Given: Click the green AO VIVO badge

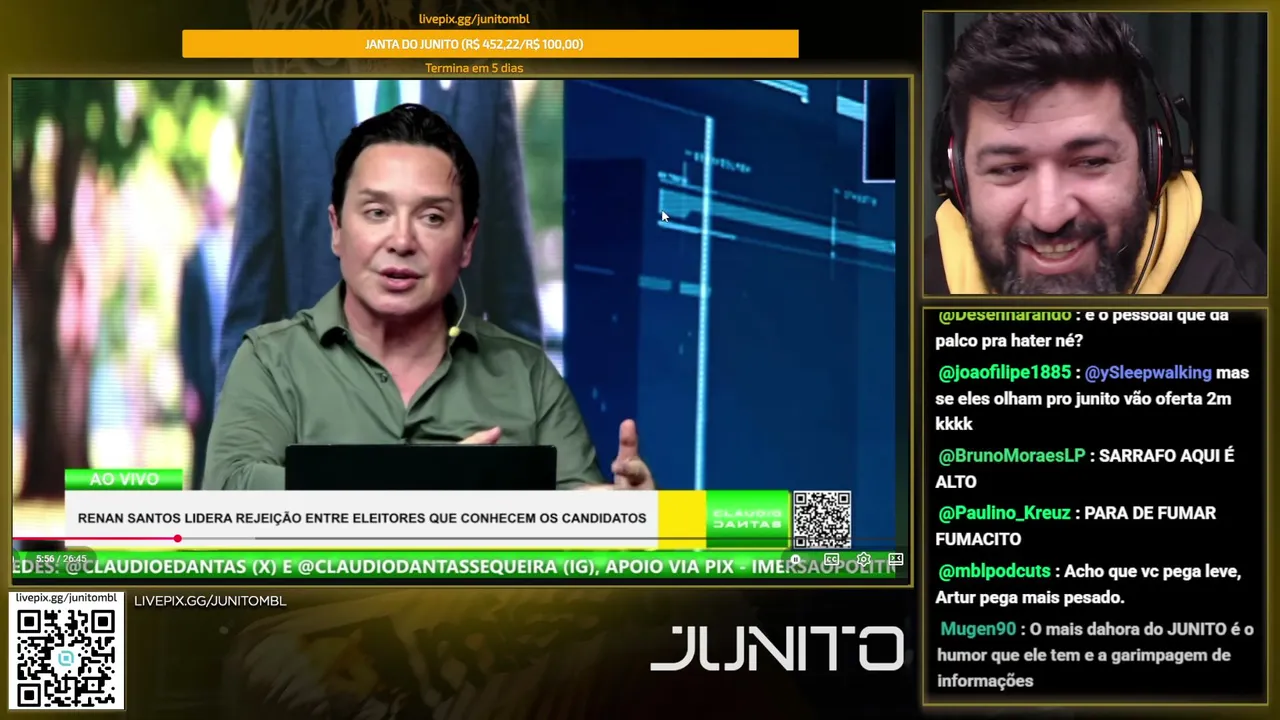Looking at the screenshot, I should coord(124,479).
